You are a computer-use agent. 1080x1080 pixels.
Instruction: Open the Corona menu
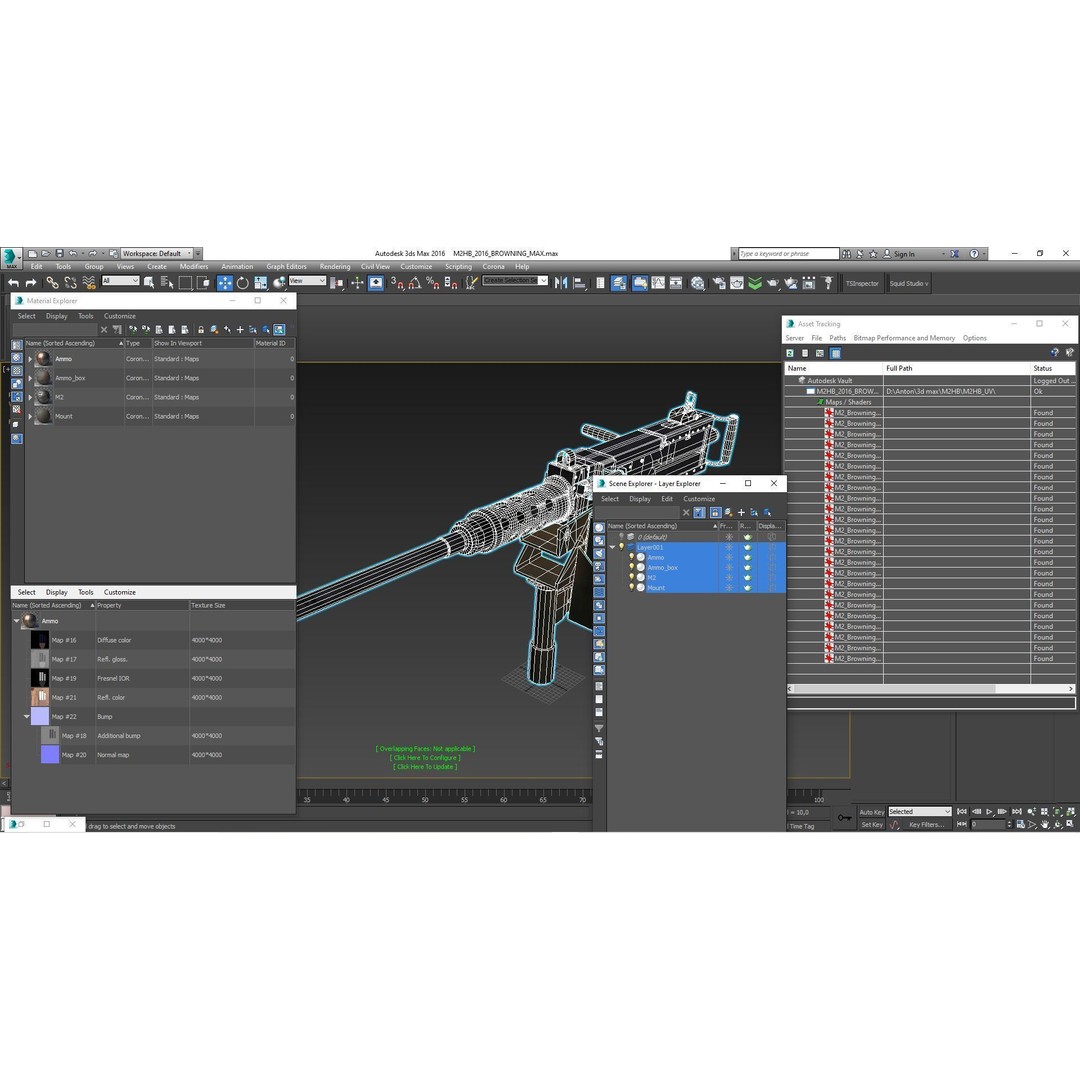tap(493, 267)
